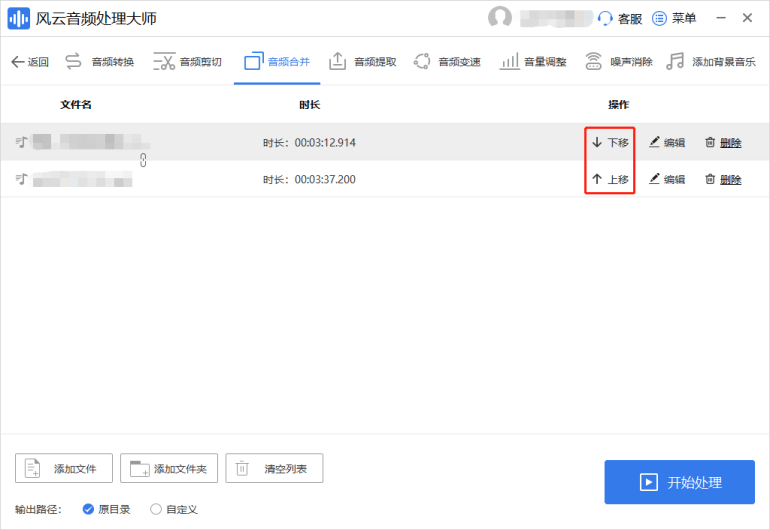Viewport: 770px width, 530px height.
Task: Close the 风云音频处理大师 window
Action: pos(747,18)
